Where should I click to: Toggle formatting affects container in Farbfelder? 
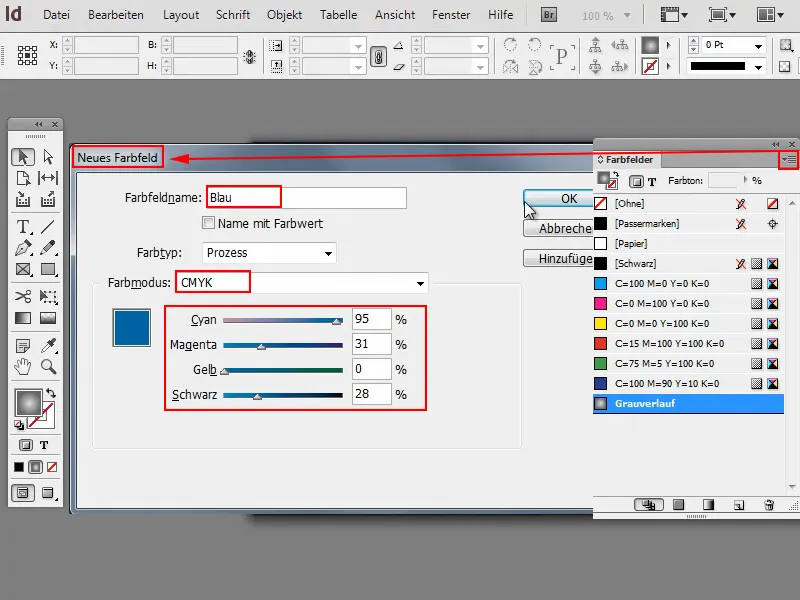tap(636, 182)
